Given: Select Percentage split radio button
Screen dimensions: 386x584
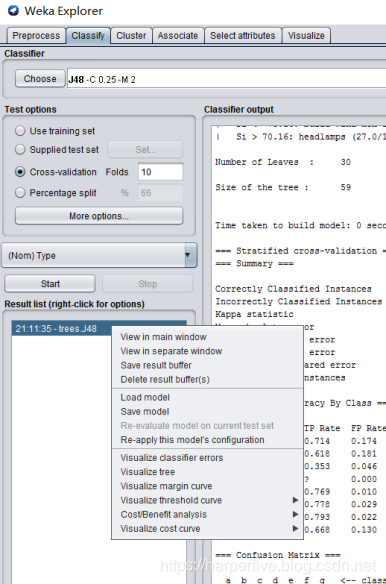Looking at the screenshot, I should pyautogui.click(x=20, y=193).
